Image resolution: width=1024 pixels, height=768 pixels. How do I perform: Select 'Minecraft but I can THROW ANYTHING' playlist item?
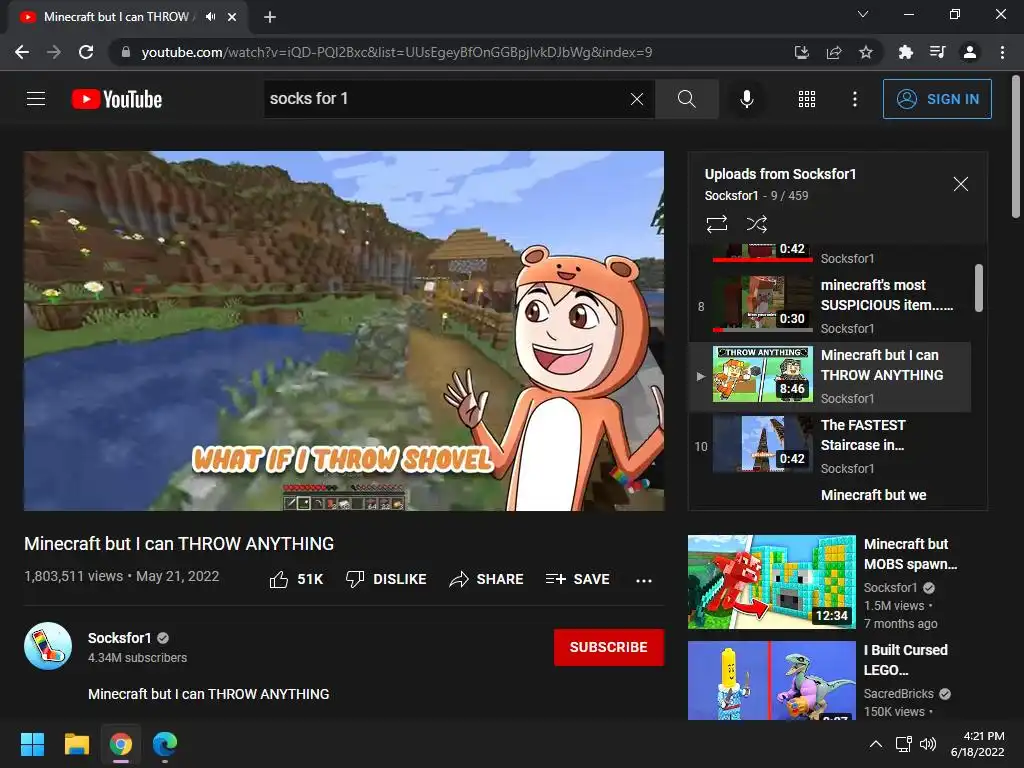click(x=829, y=377)
